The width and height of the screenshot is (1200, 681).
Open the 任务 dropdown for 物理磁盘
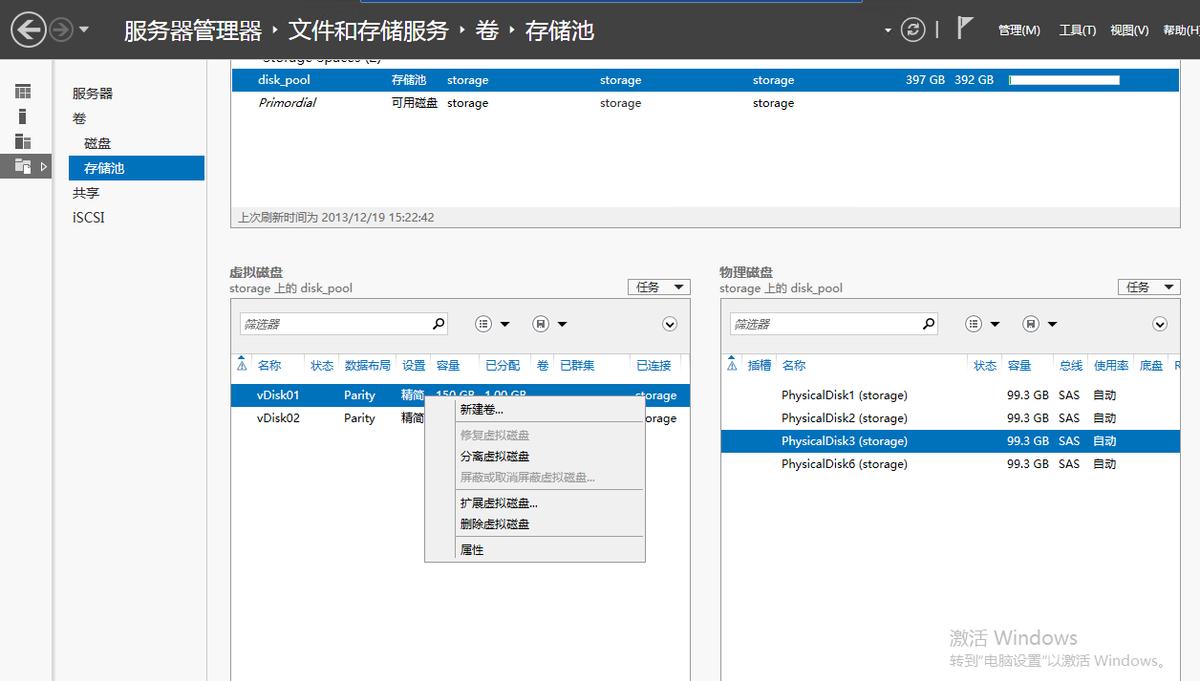click(x=1148, y=287)
